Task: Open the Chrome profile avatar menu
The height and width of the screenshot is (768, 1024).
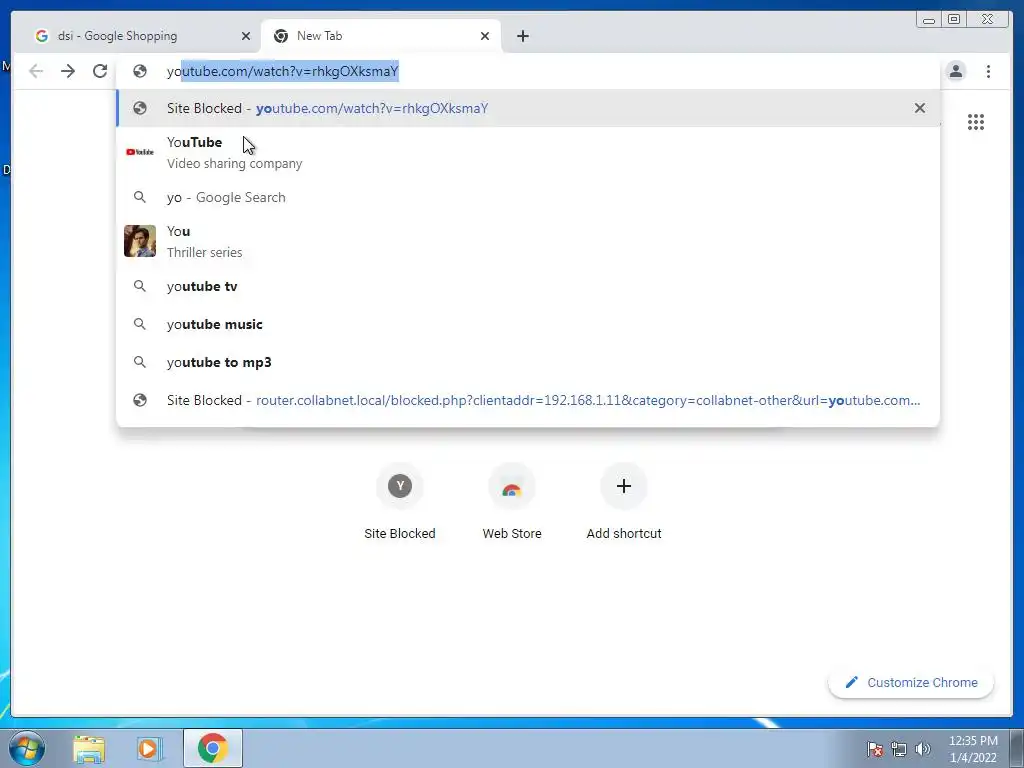Action: point(955,71)
